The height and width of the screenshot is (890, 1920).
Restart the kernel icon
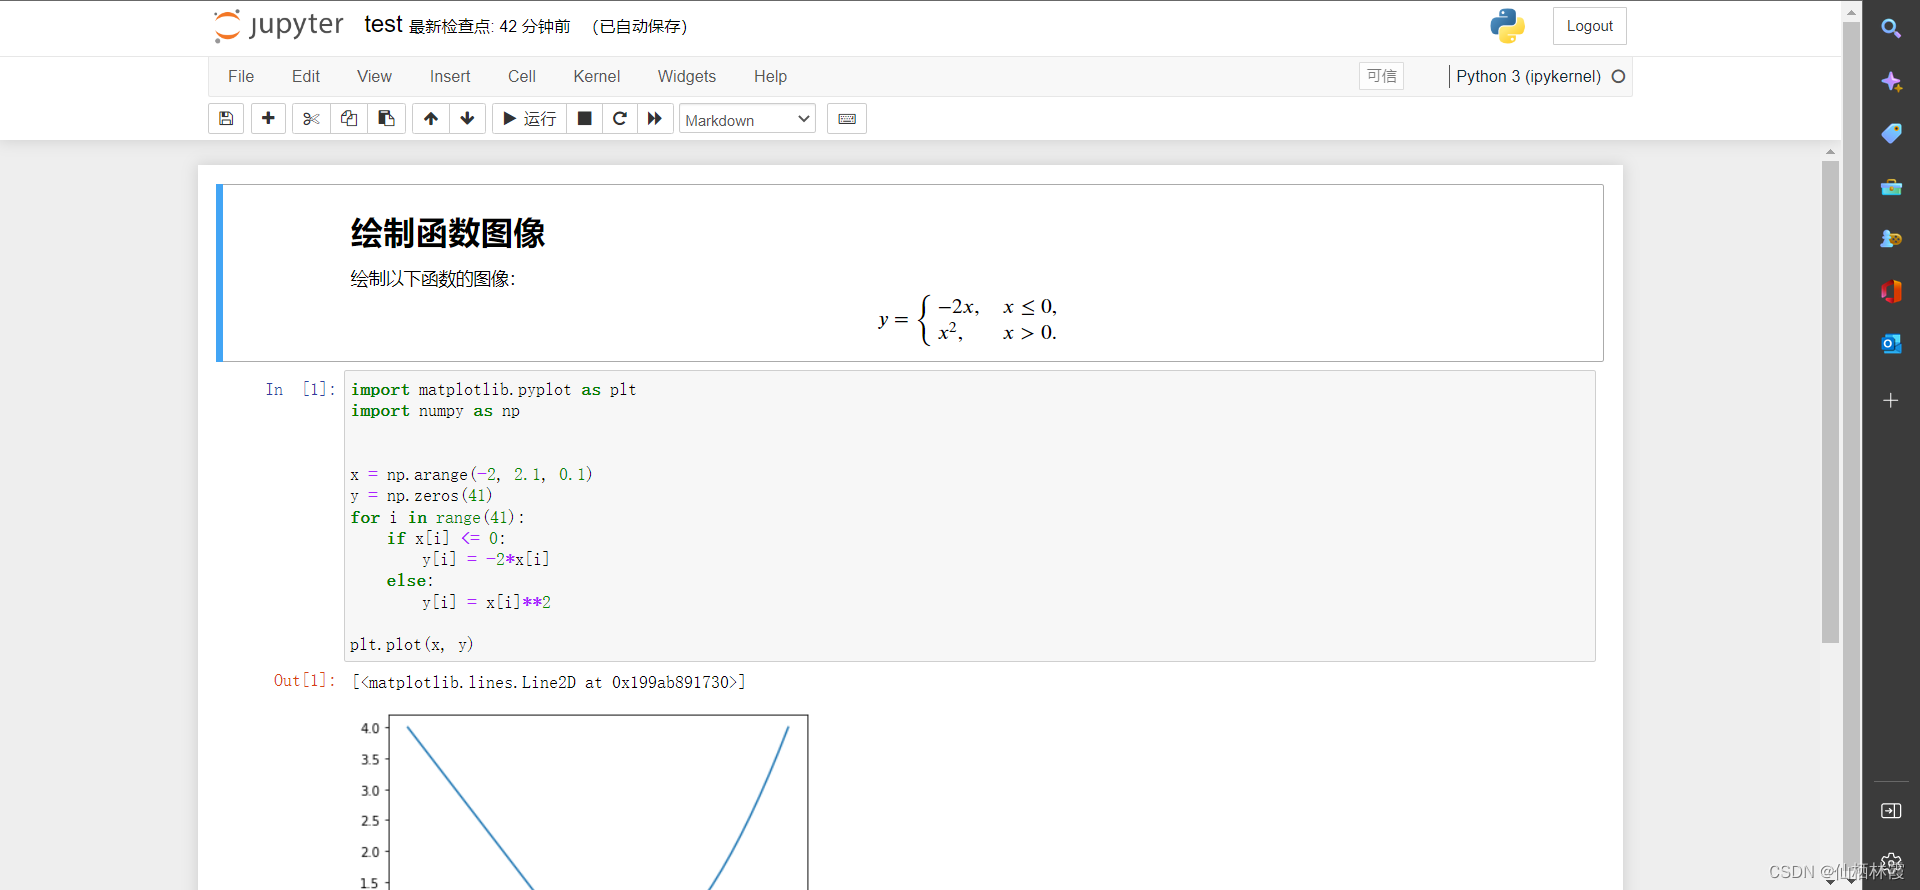620,119
